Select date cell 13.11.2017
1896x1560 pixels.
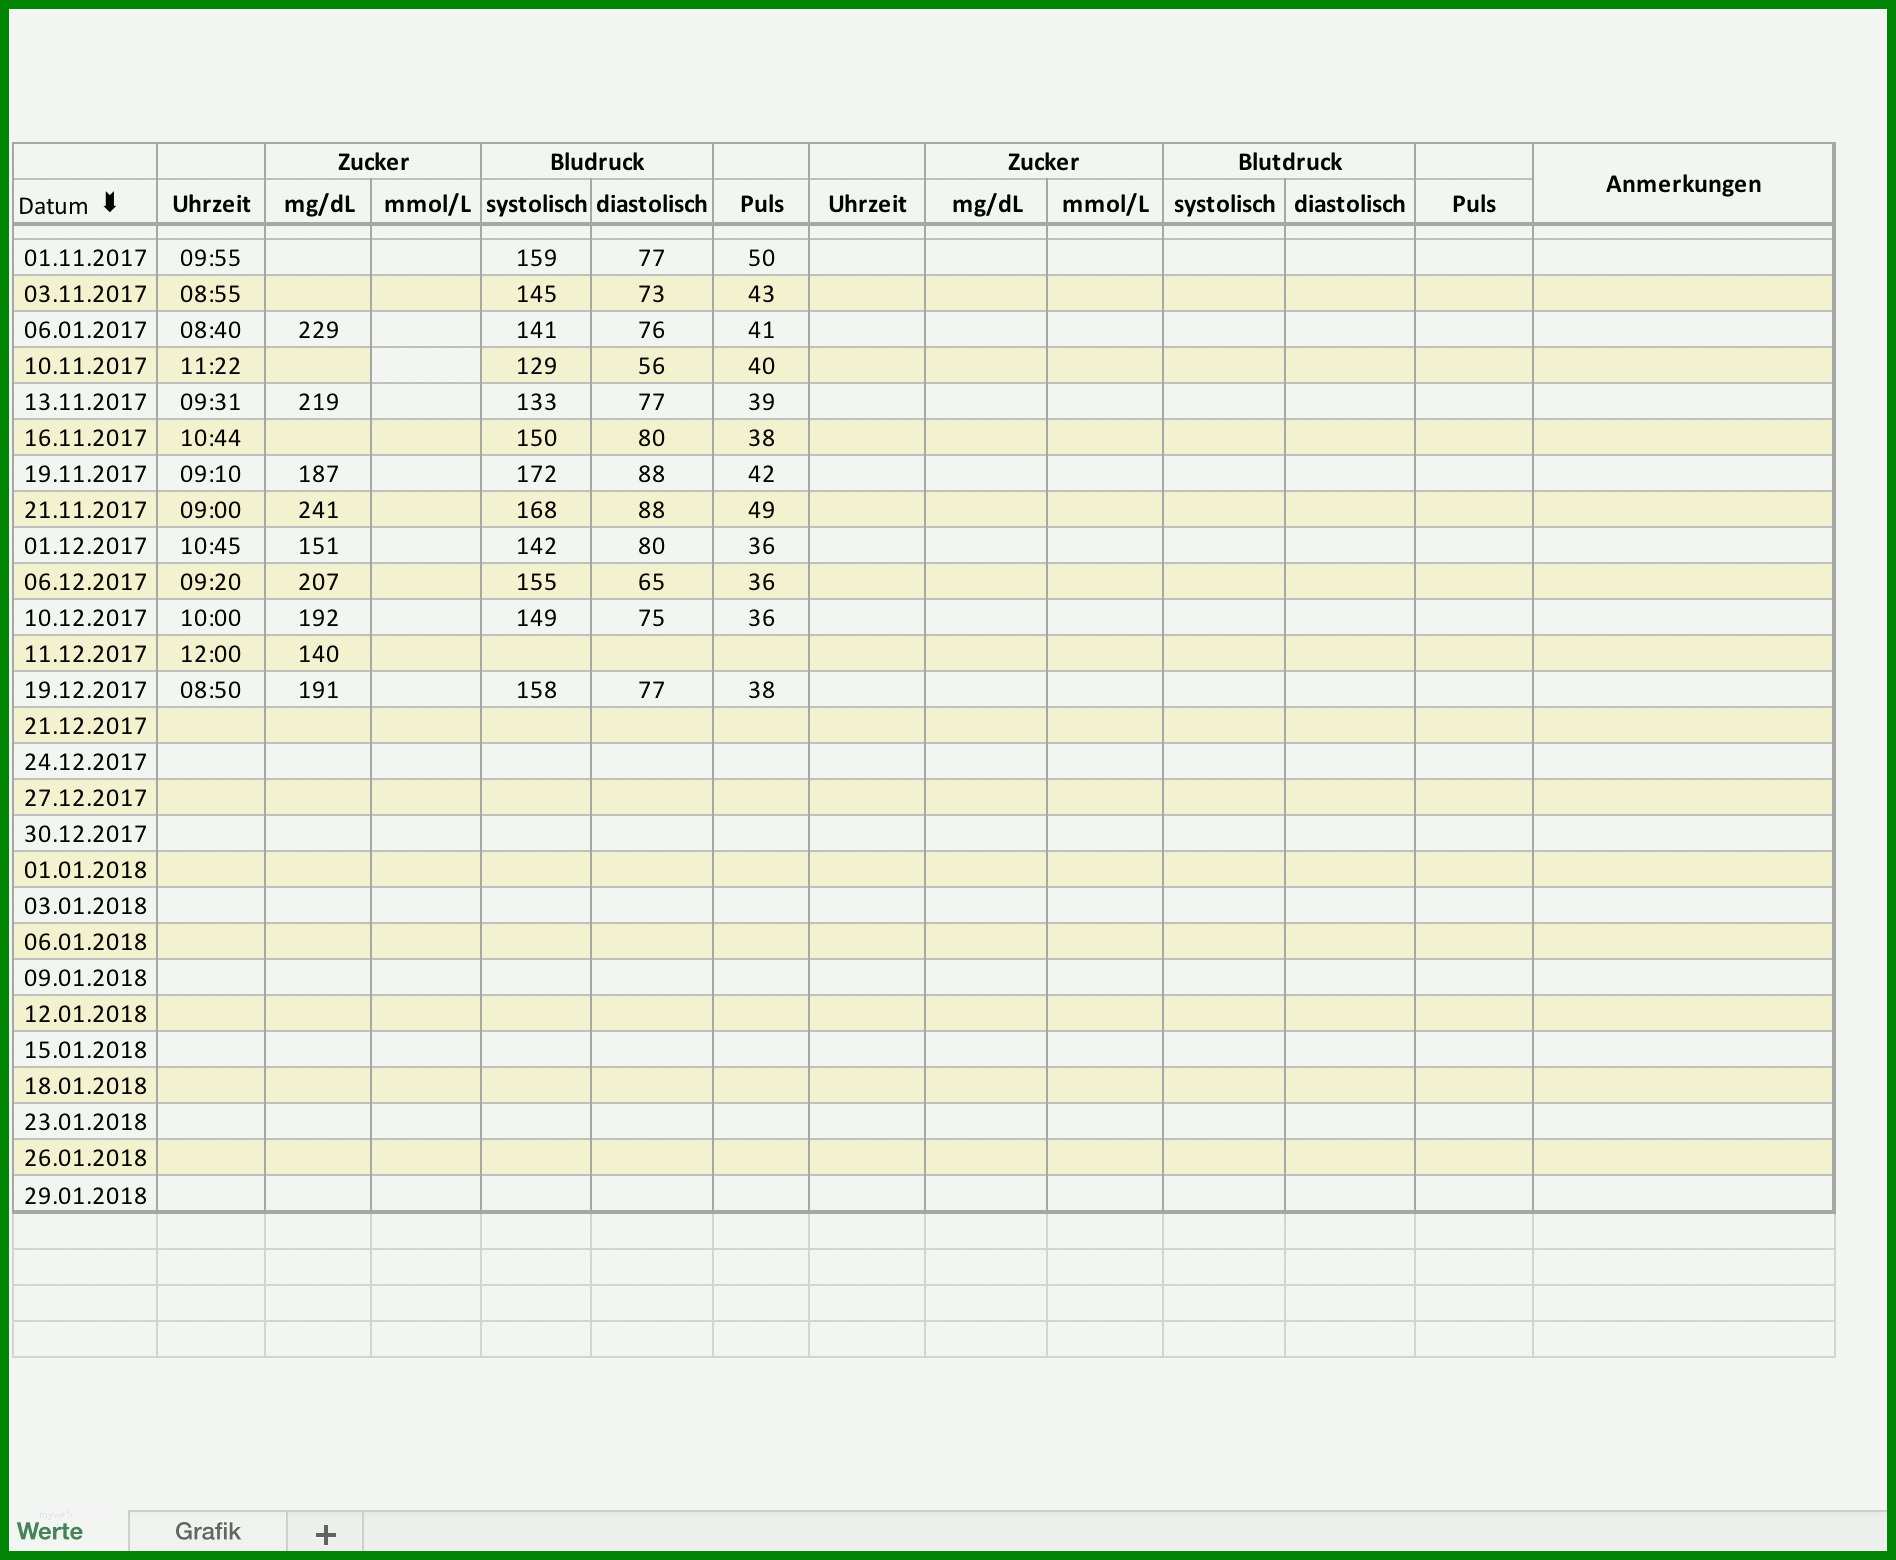click(x=85, y=402)
